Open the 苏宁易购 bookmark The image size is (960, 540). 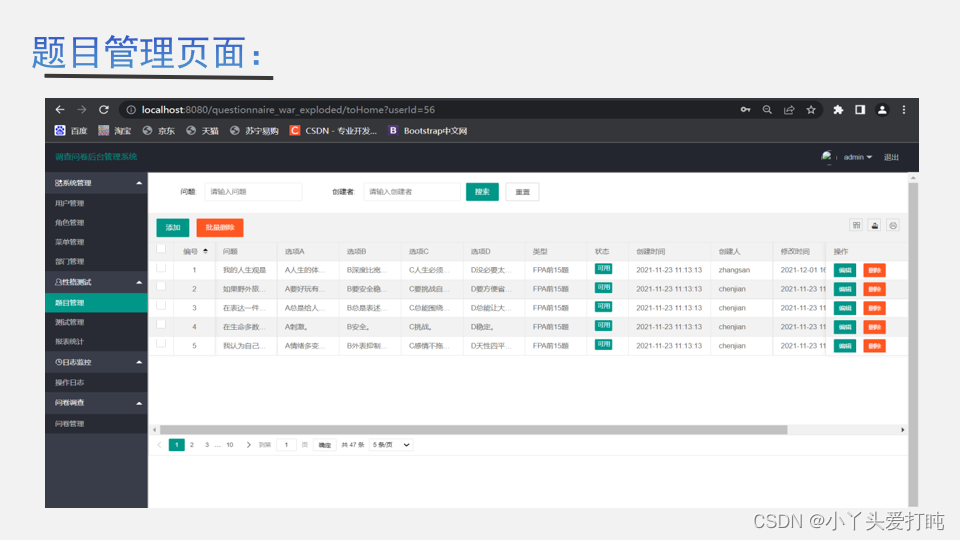pyautogui.click(x=254, y=130)
